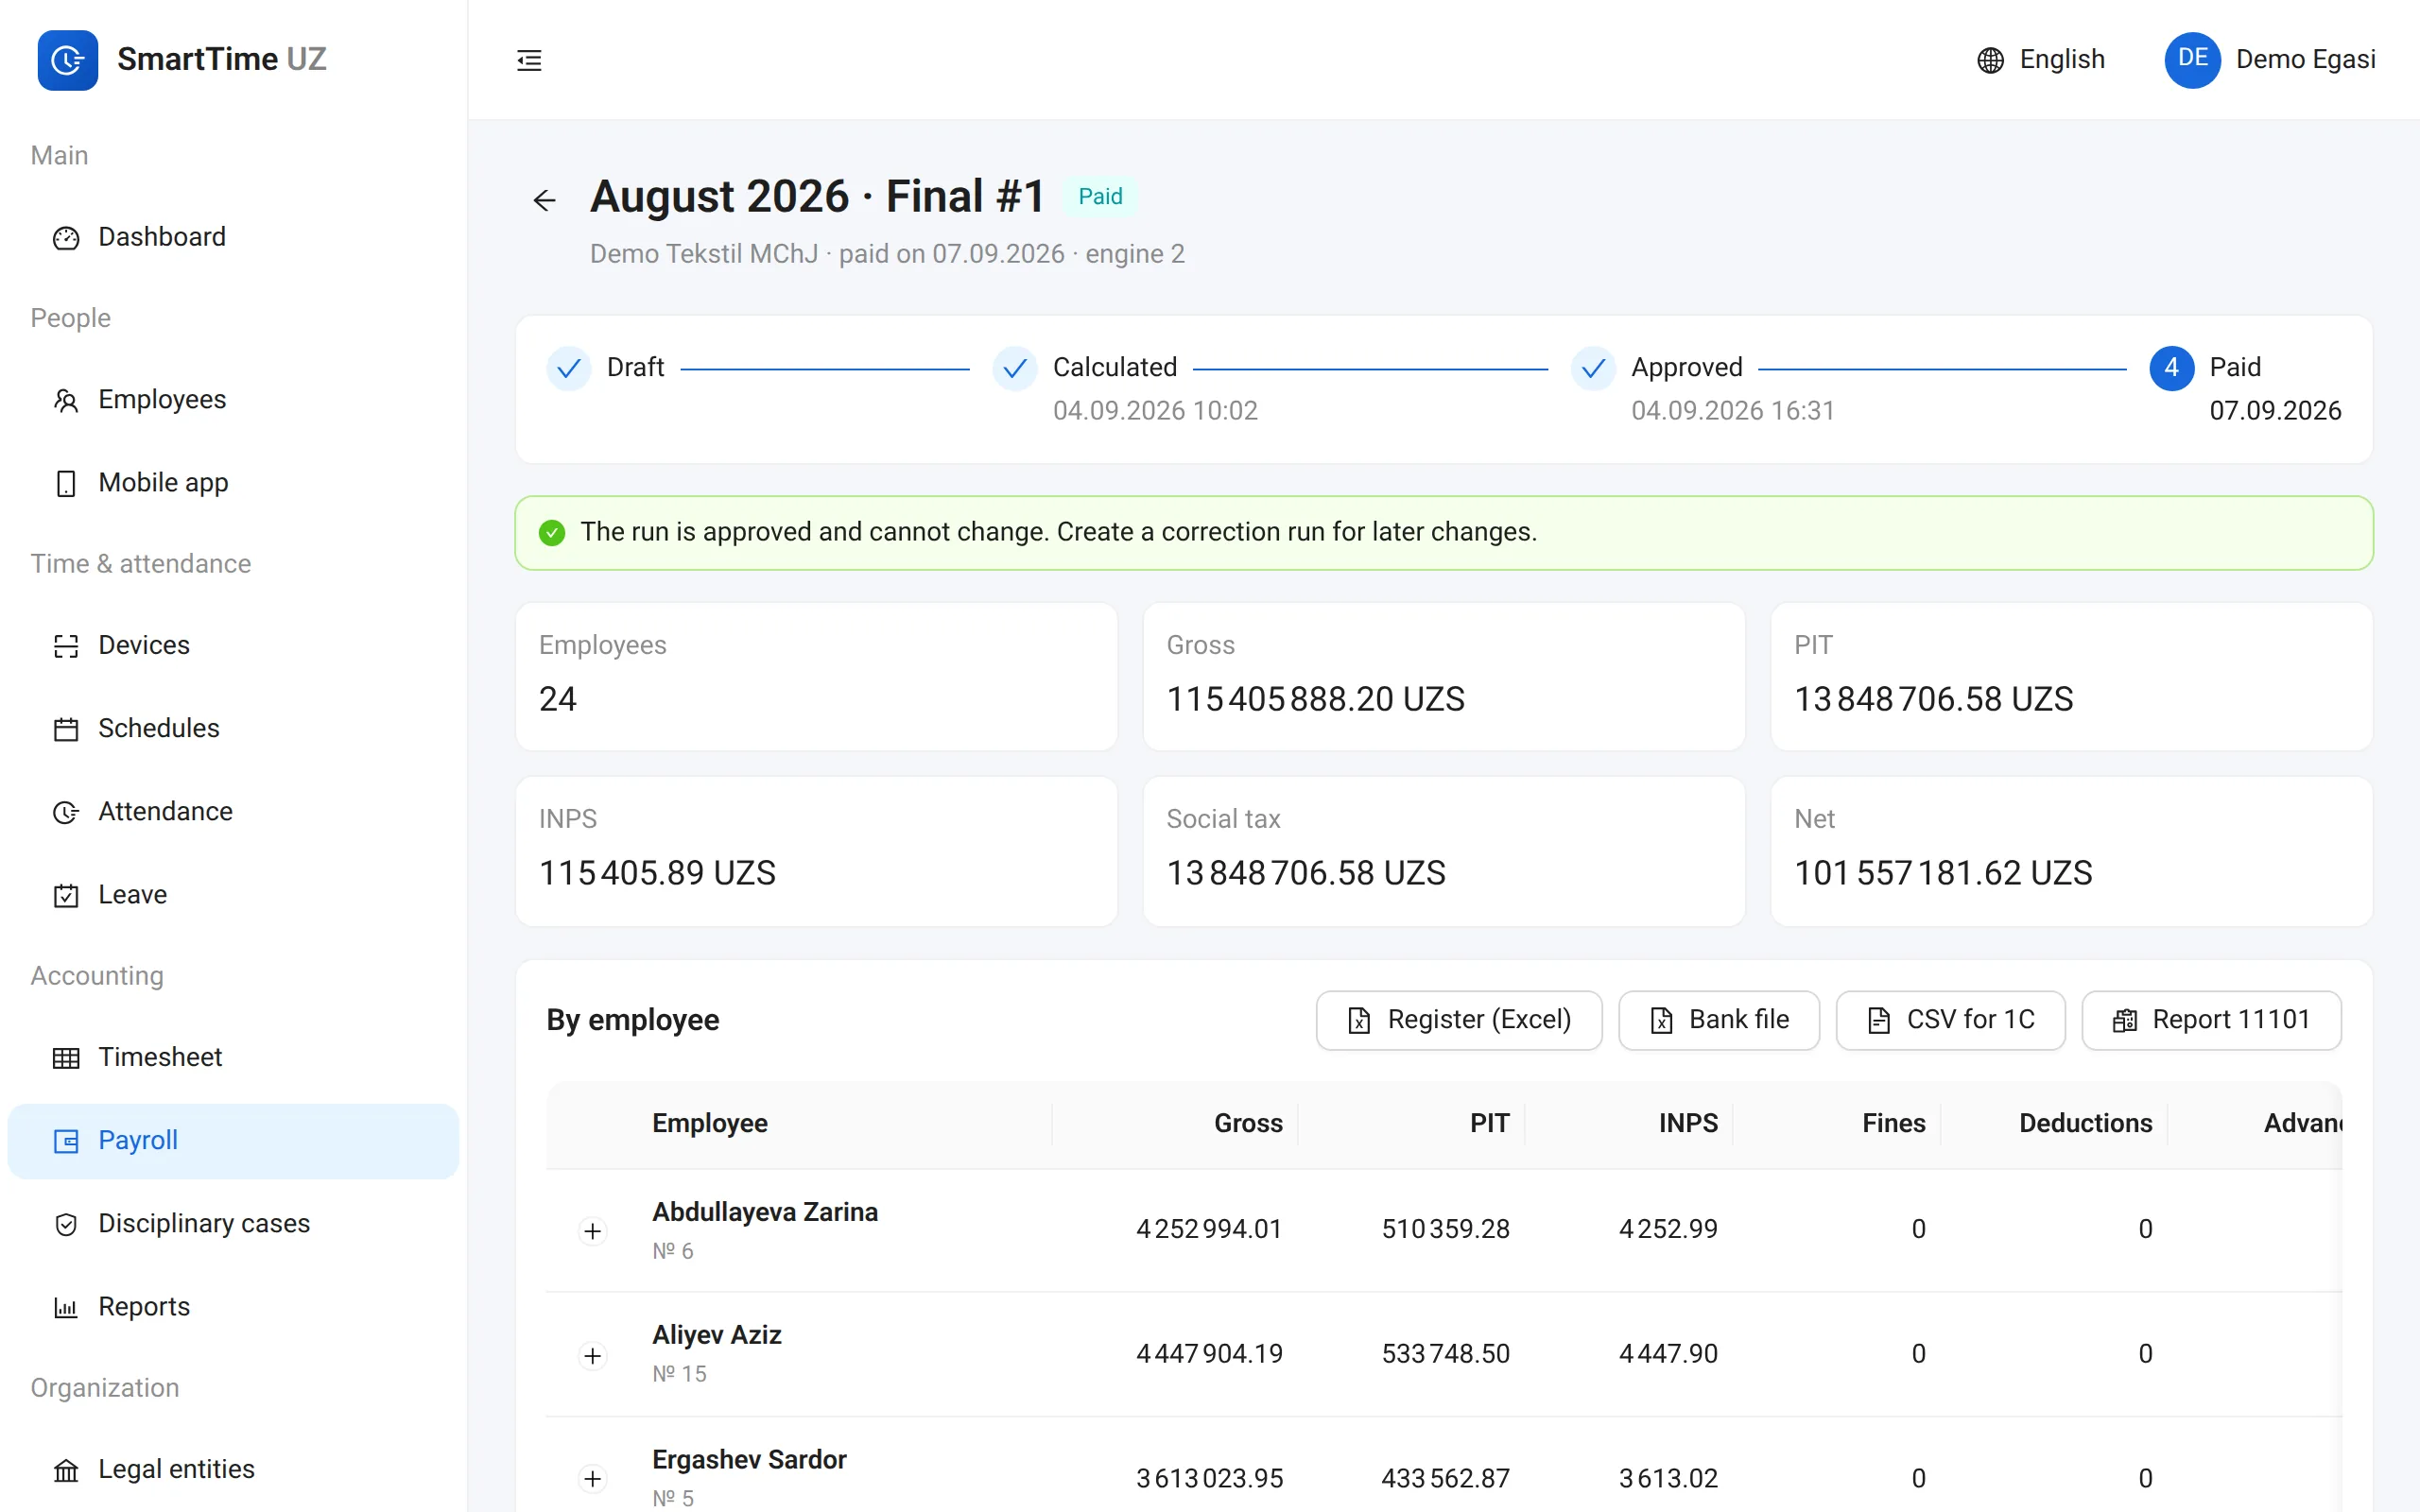Click the Dashboard gauge icon

coord(66,238)
